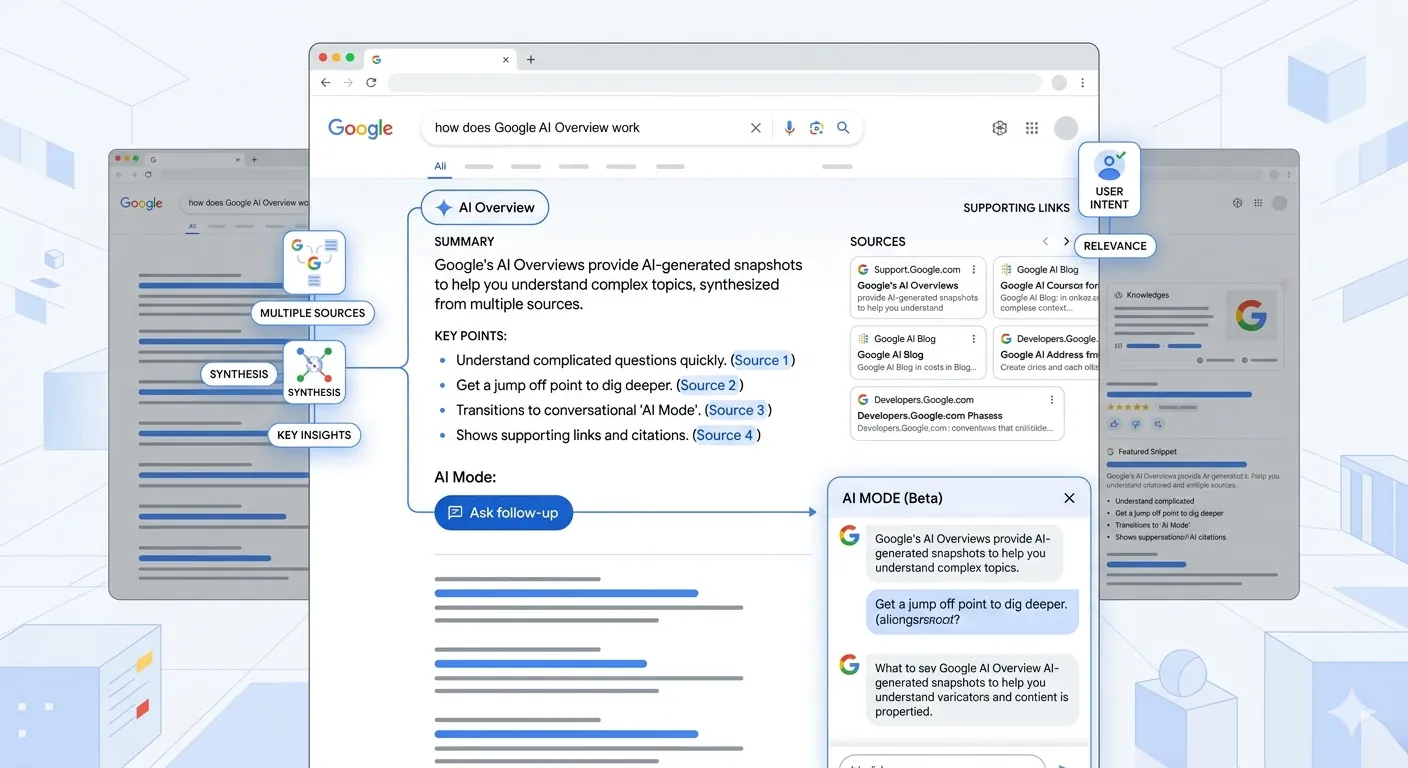Click the front browser's address bar
This screenshot has height=768, width=1408.
pos(715,83)
